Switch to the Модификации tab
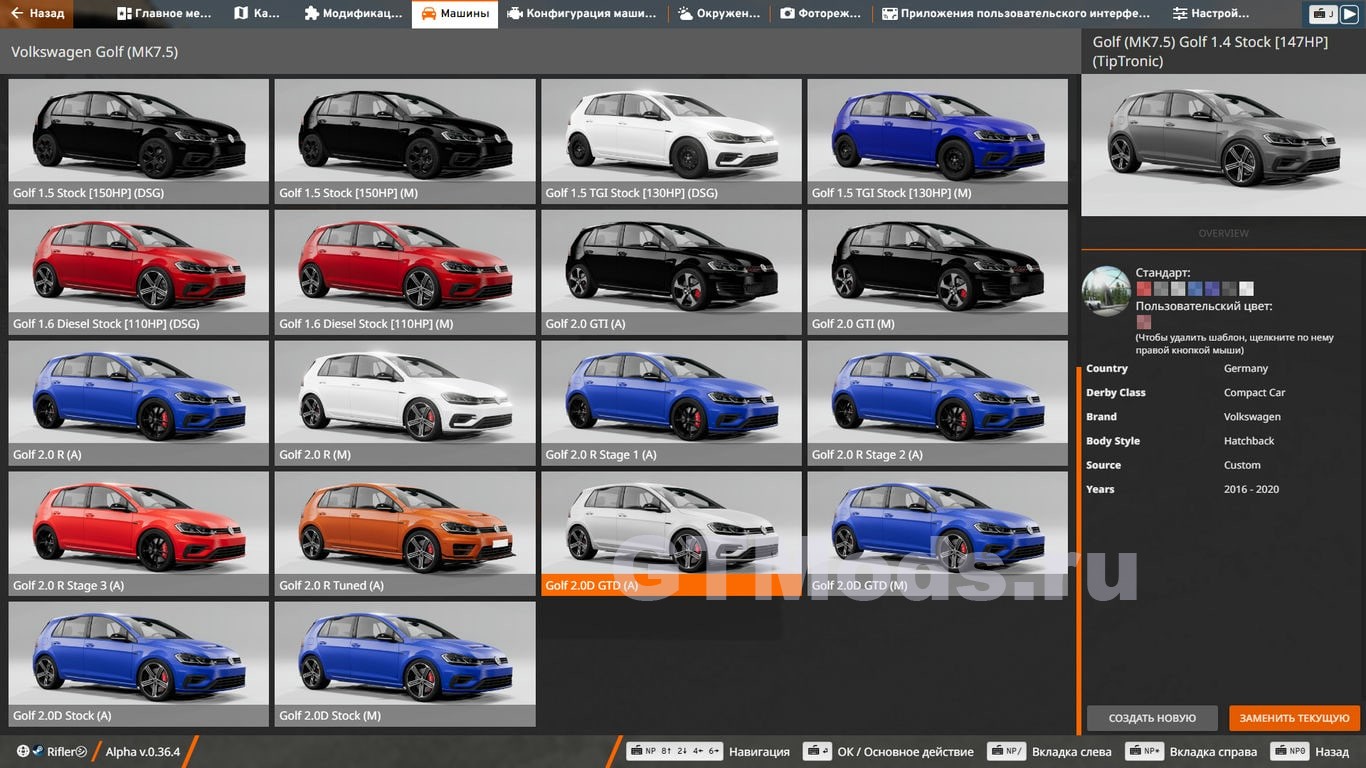 pyautogui.click(x=352, y=14)
